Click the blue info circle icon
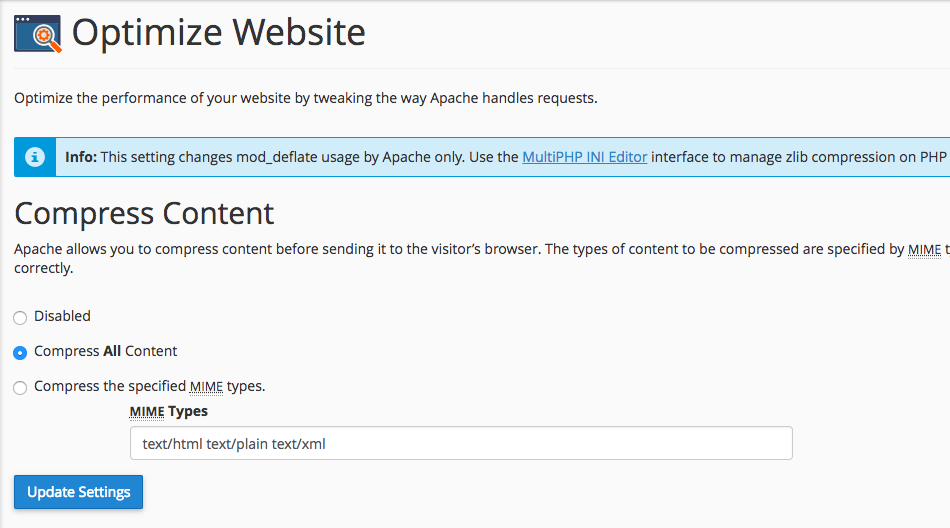The width and height of the screenshot is (950, 528). pyautogui.click(x=35, y=157)
